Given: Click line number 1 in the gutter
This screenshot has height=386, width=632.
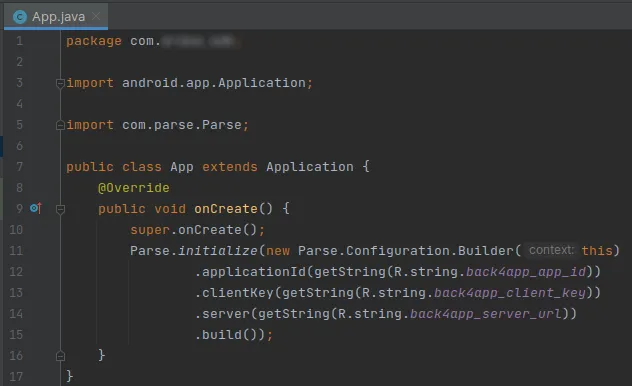Looking at the screenshot, I should point(19,41).
